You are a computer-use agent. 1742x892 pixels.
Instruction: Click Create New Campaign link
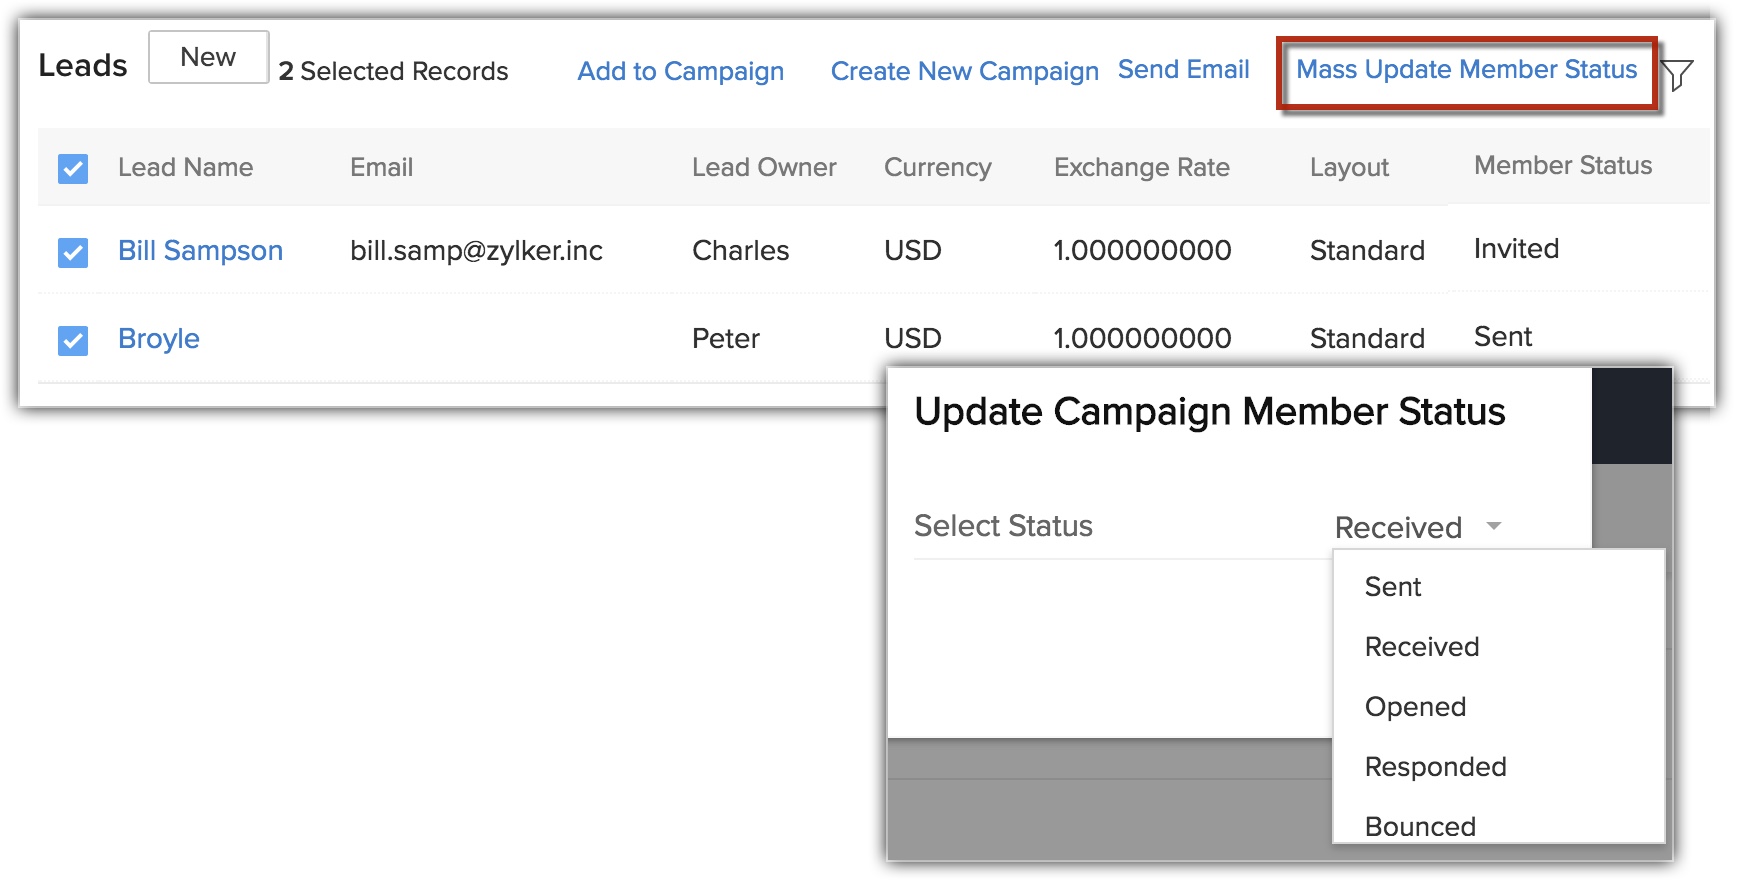click(x=964, y=72)
